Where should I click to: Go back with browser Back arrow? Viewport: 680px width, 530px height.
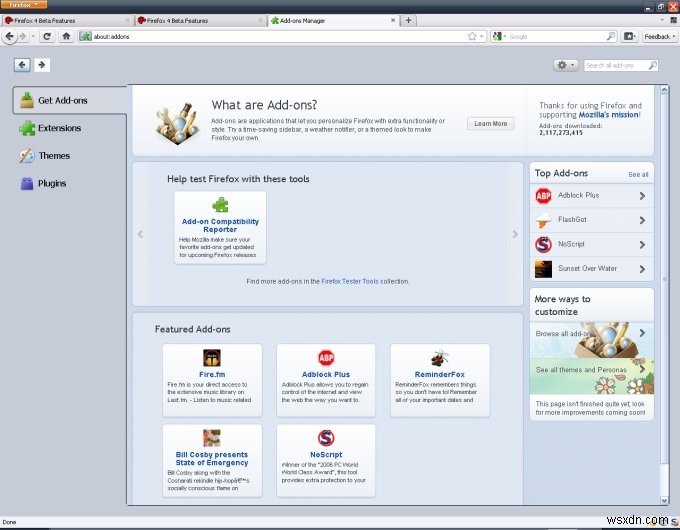[x=10, y=36]
